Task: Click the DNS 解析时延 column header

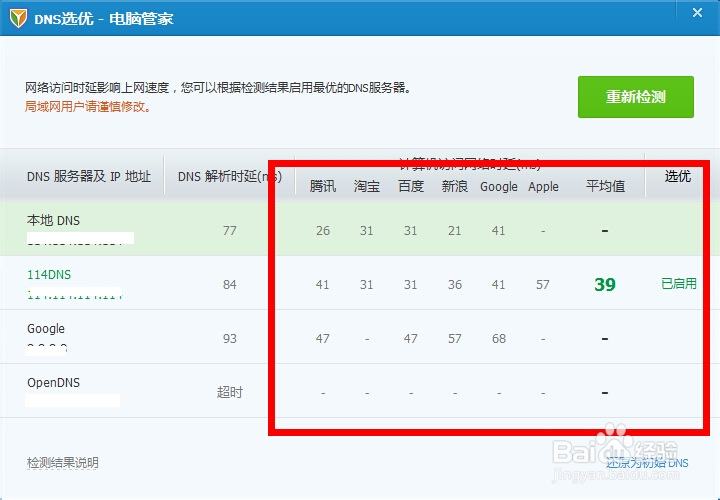Action: [230, 176]
